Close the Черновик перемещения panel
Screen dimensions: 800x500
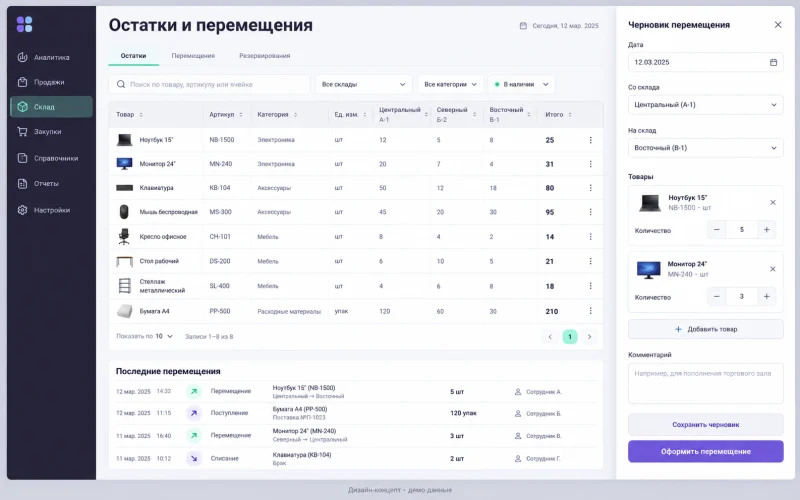pos(778,24)
